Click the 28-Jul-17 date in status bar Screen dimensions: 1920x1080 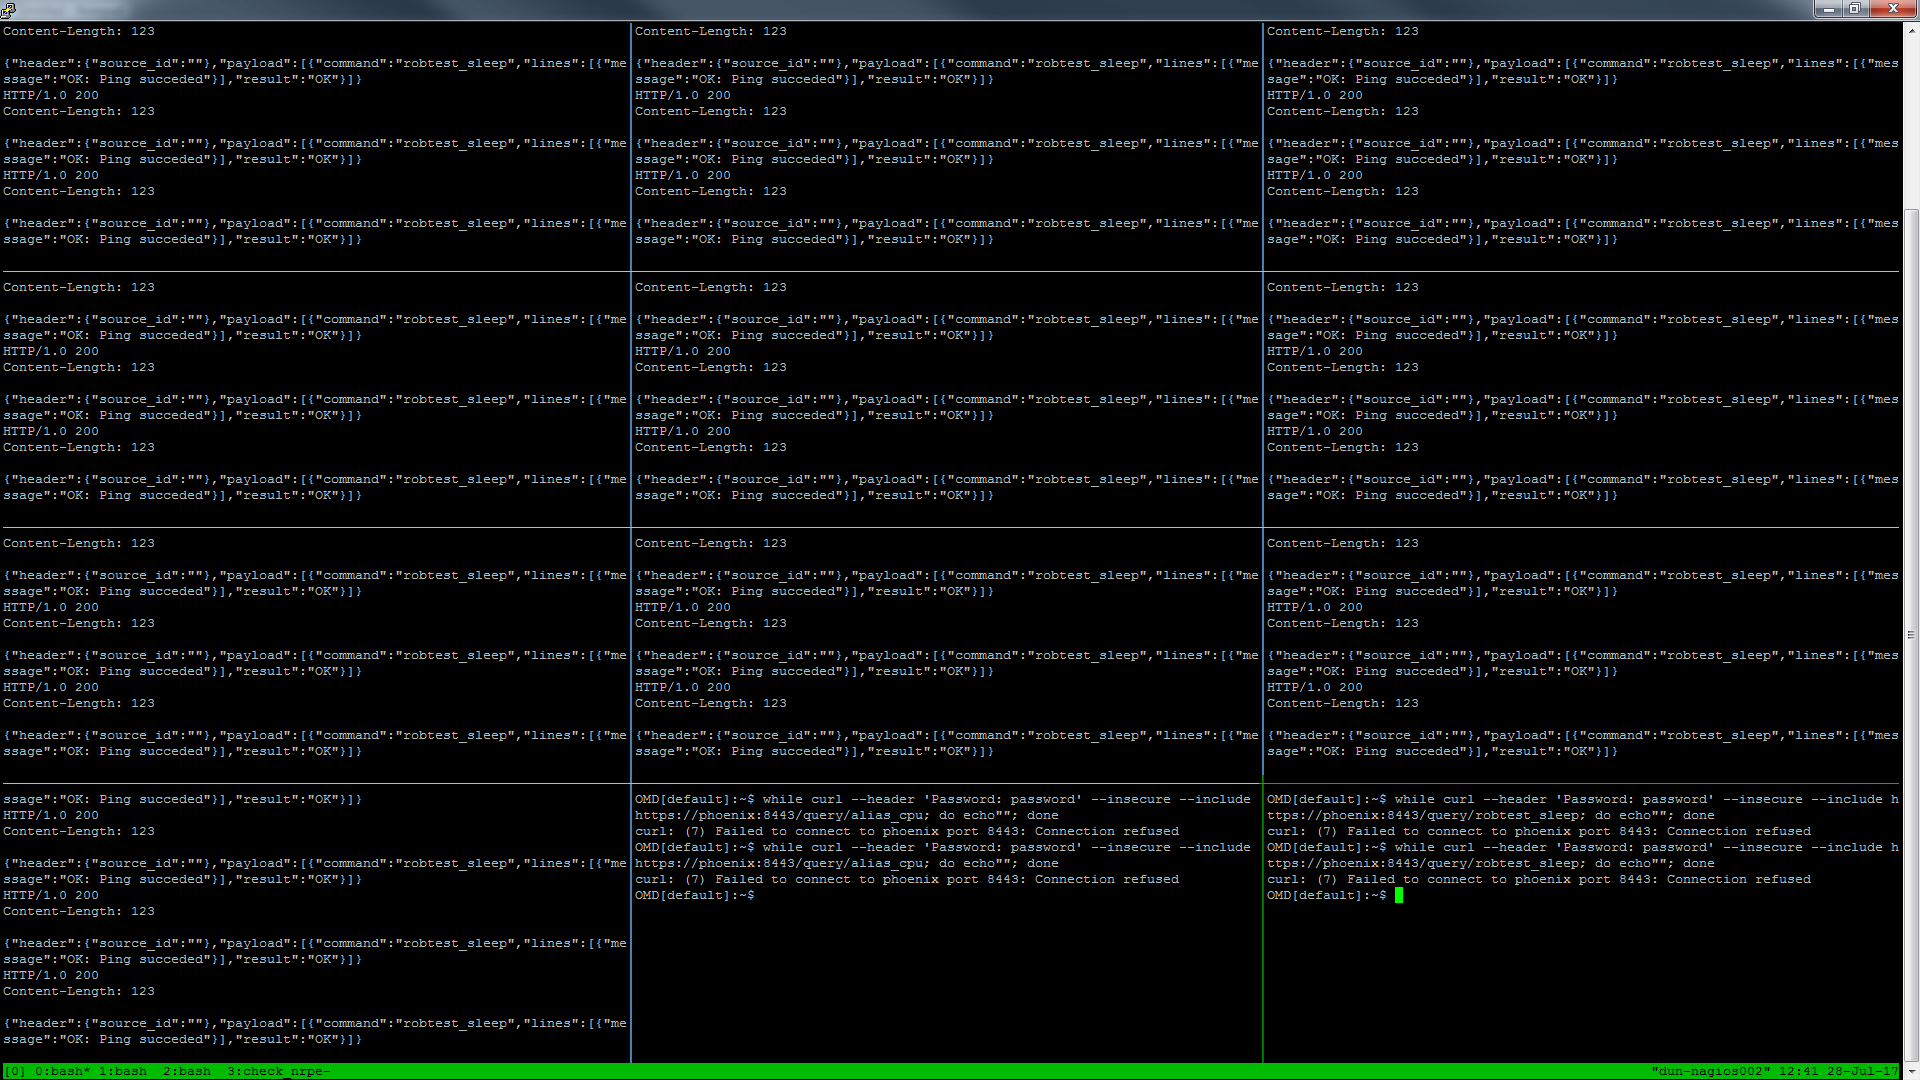click(1862, 1071)
